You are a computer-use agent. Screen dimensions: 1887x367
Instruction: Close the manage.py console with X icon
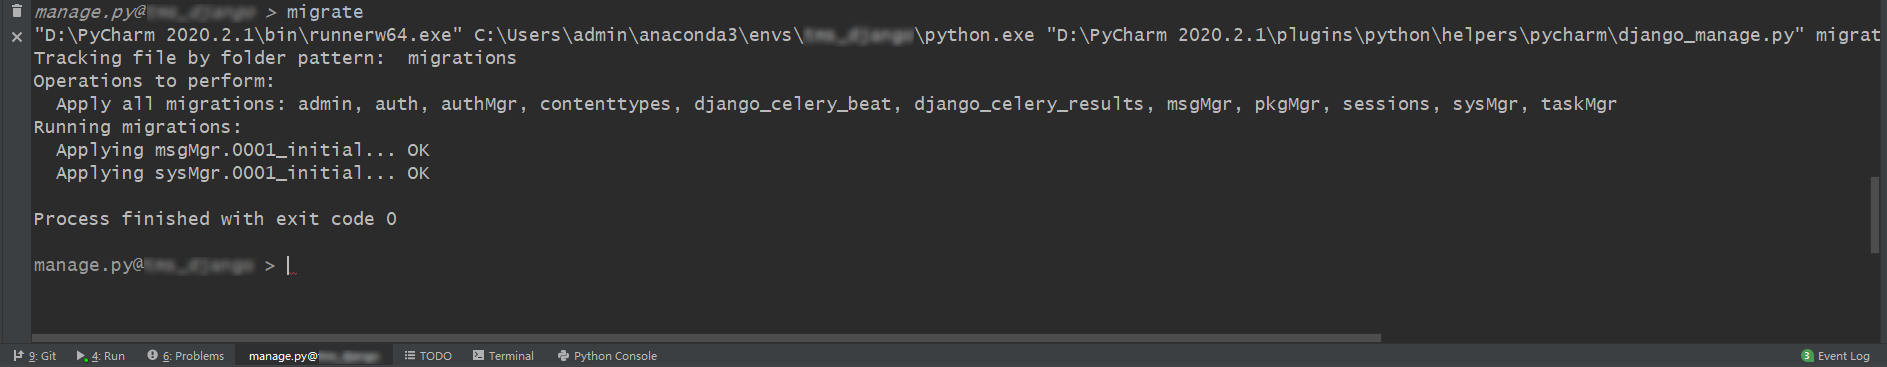coord(16,37)
